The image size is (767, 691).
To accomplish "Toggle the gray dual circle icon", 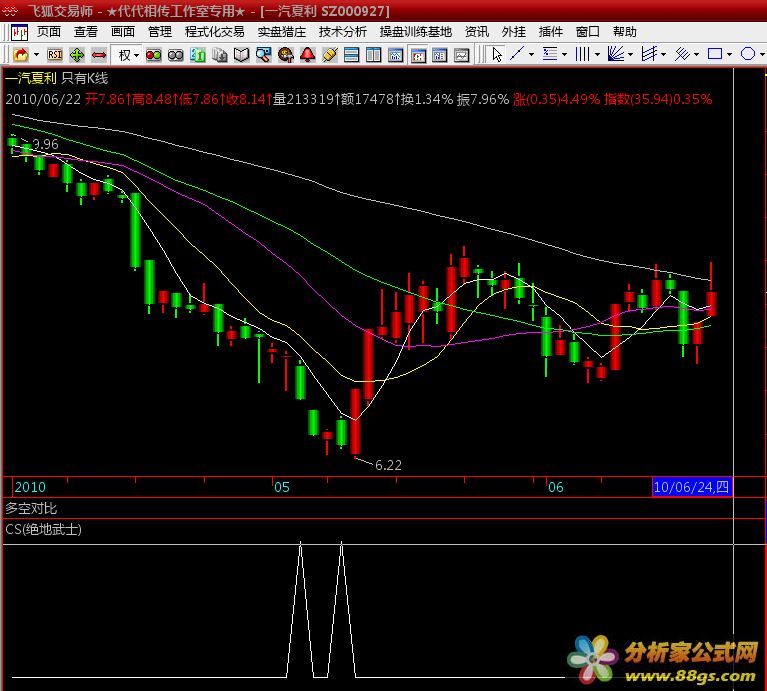I will pyautogui.click(x=175, y=54).
